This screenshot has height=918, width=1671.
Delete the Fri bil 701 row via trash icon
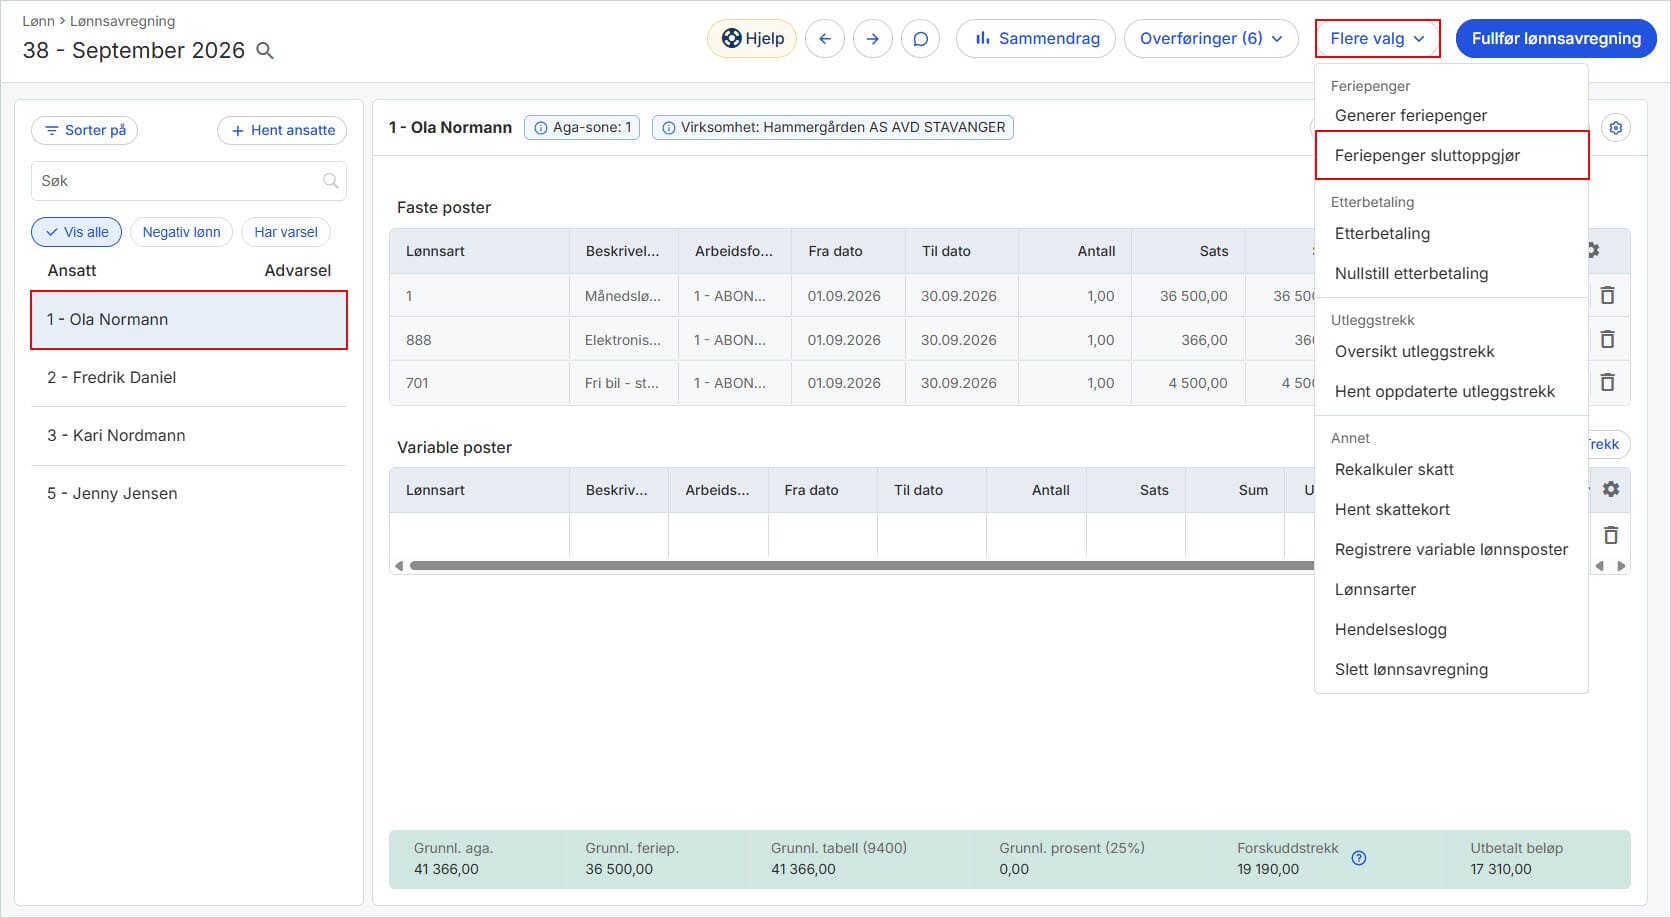point(1608,382)
